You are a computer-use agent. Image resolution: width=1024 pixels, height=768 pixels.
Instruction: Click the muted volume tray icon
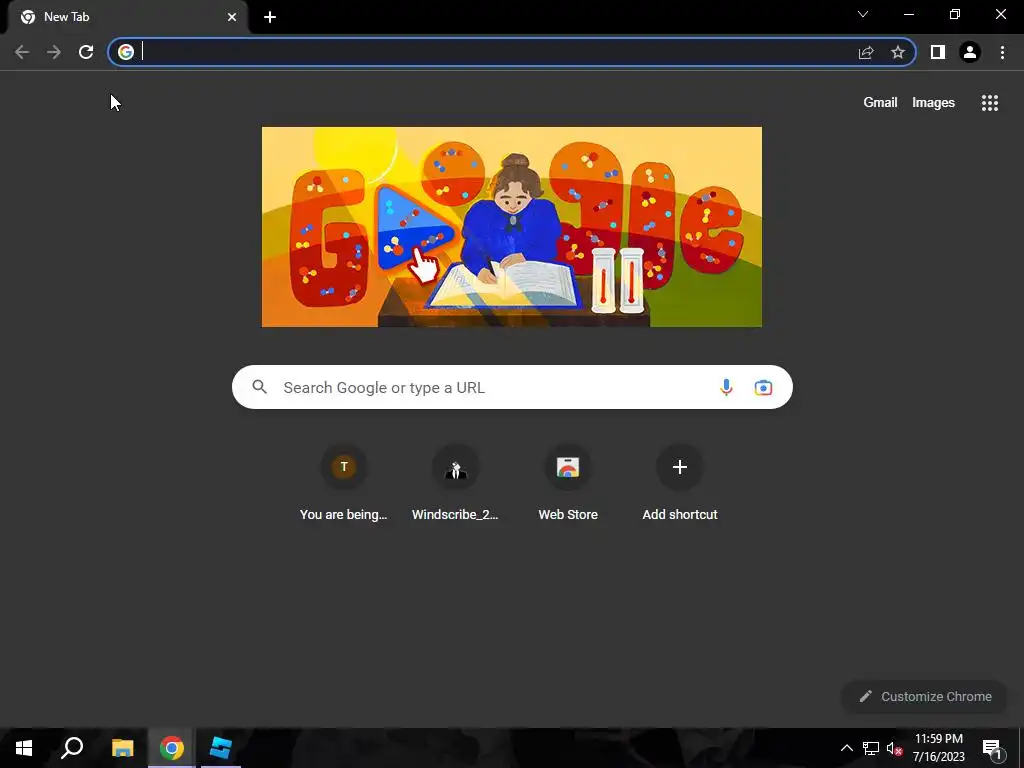click(x=895, y=749)
